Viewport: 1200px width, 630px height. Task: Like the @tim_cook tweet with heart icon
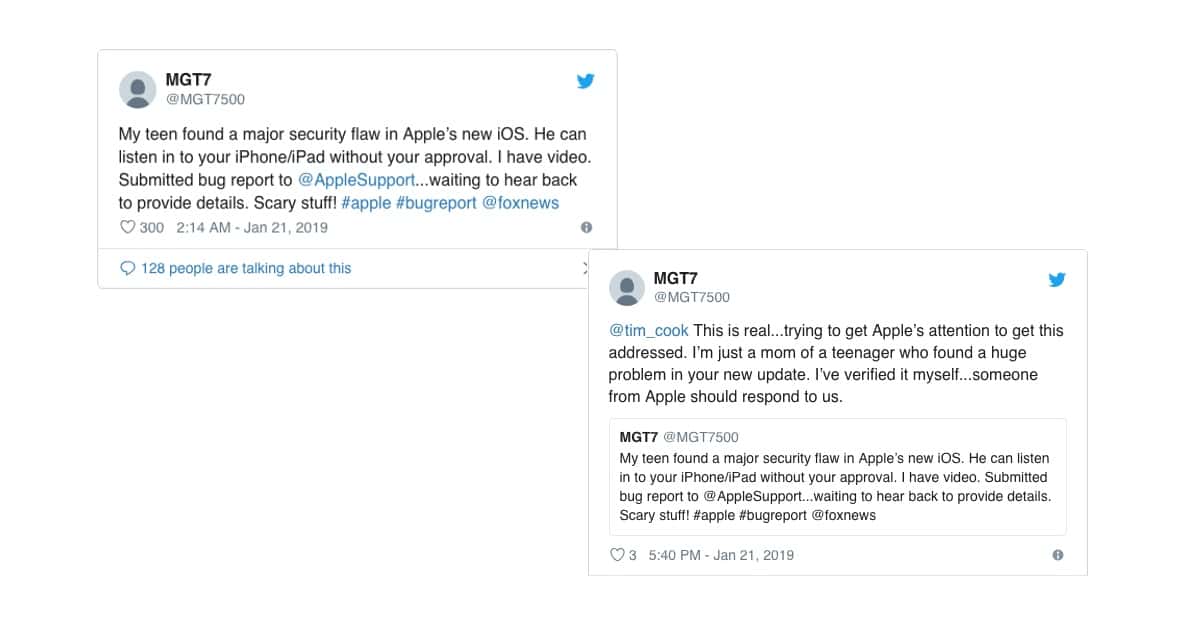(x=617, y=555)
